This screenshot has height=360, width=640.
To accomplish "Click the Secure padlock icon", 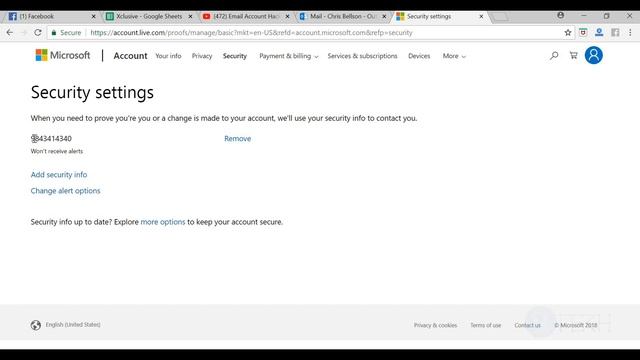I will [x=53, y=33].
